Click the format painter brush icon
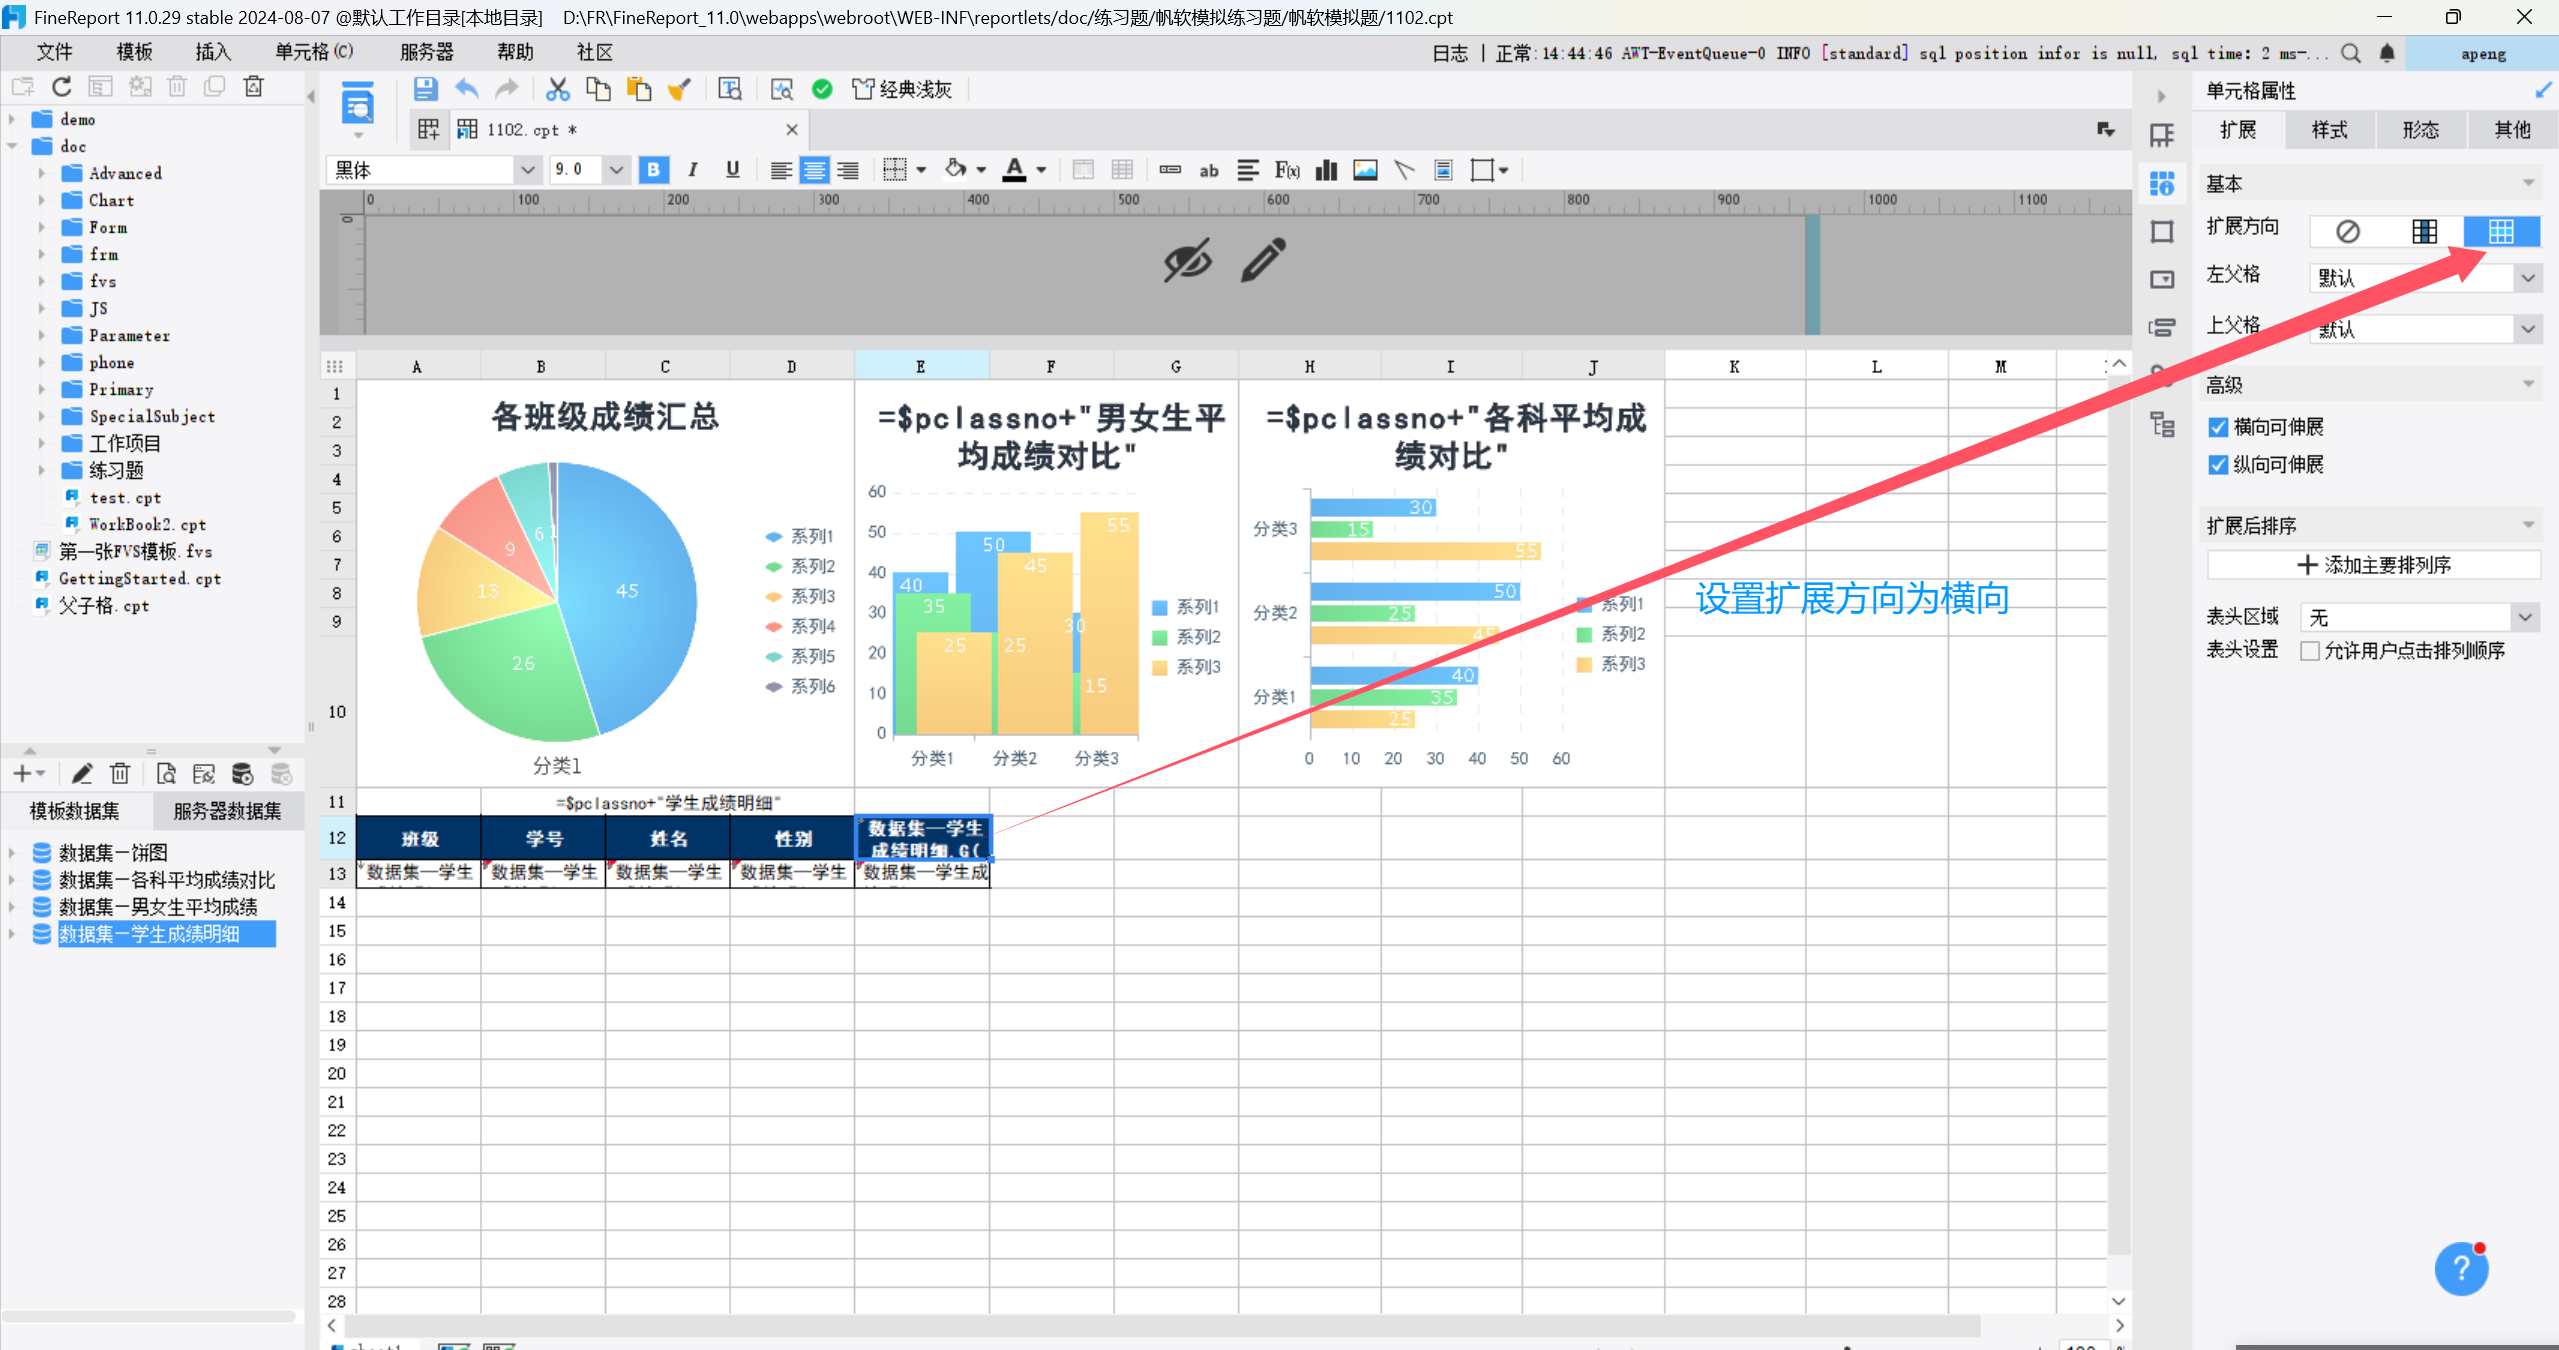The width and height of the screenshot is (2559, 1350). 679,89
